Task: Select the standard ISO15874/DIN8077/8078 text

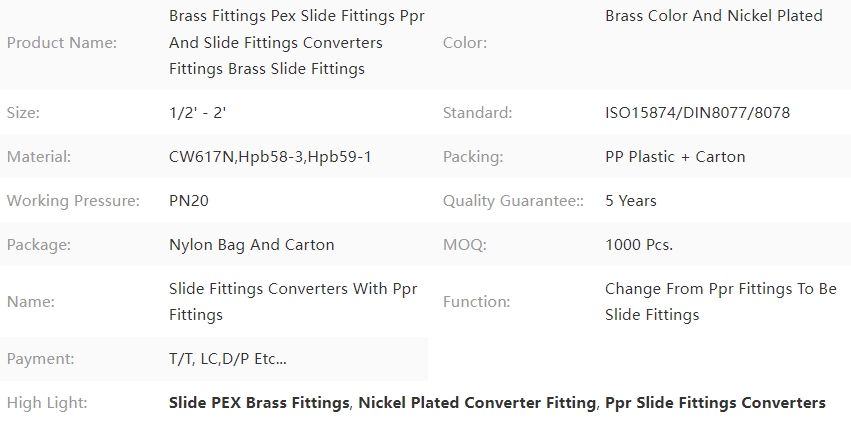Action: point(697,112)
